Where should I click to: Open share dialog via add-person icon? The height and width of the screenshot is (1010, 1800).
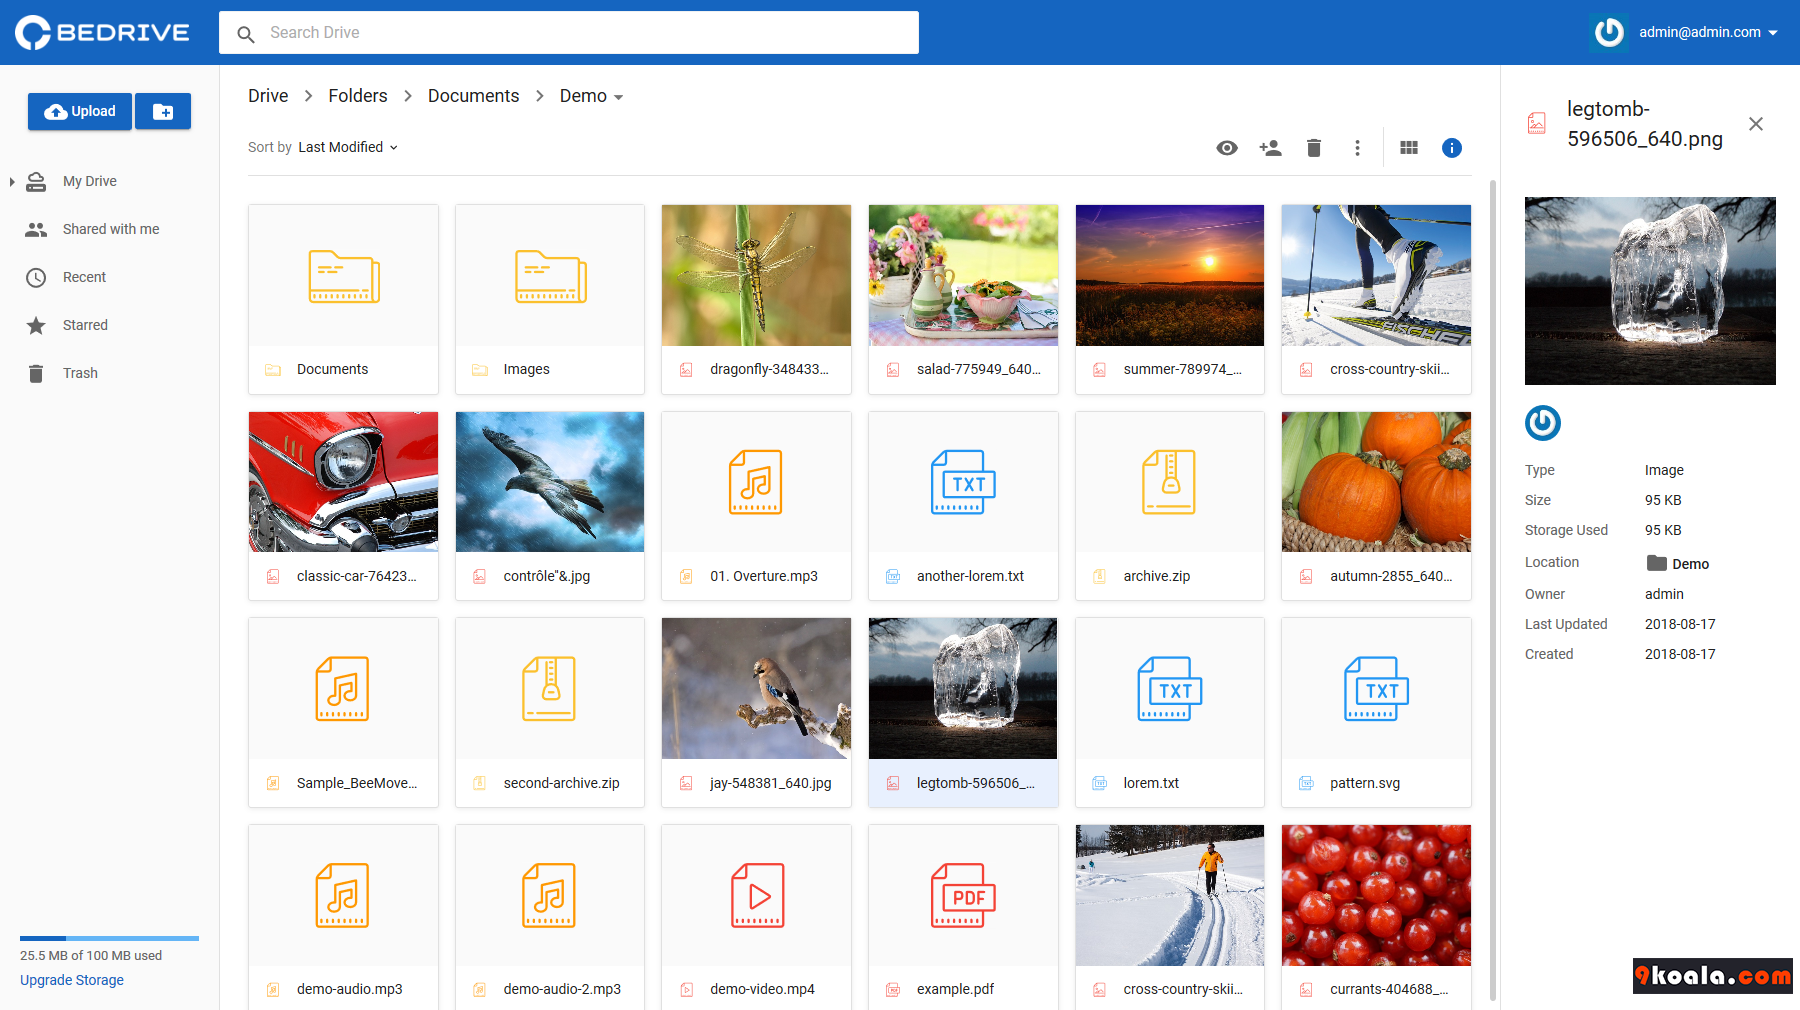point(1270,148)
